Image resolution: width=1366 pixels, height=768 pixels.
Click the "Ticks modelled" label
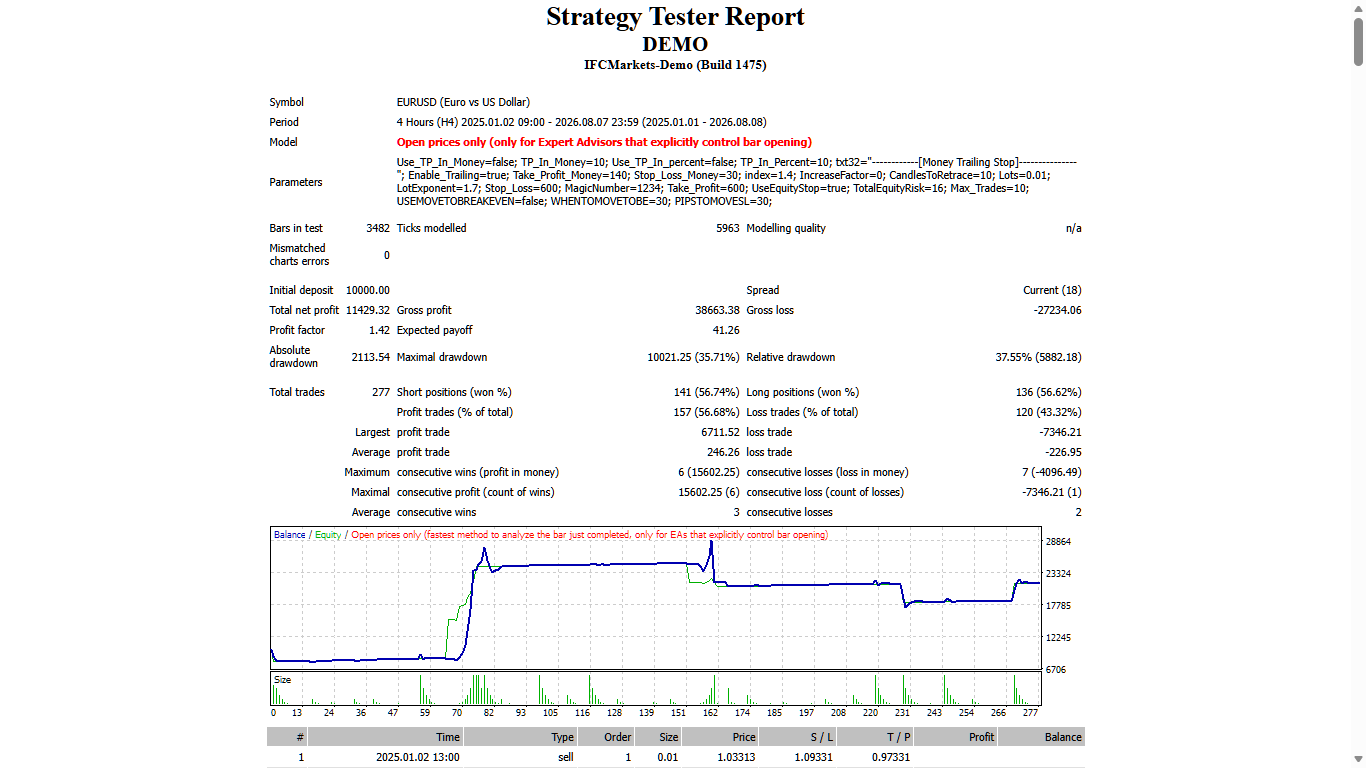pyautogui.click(x=431, y=228)
